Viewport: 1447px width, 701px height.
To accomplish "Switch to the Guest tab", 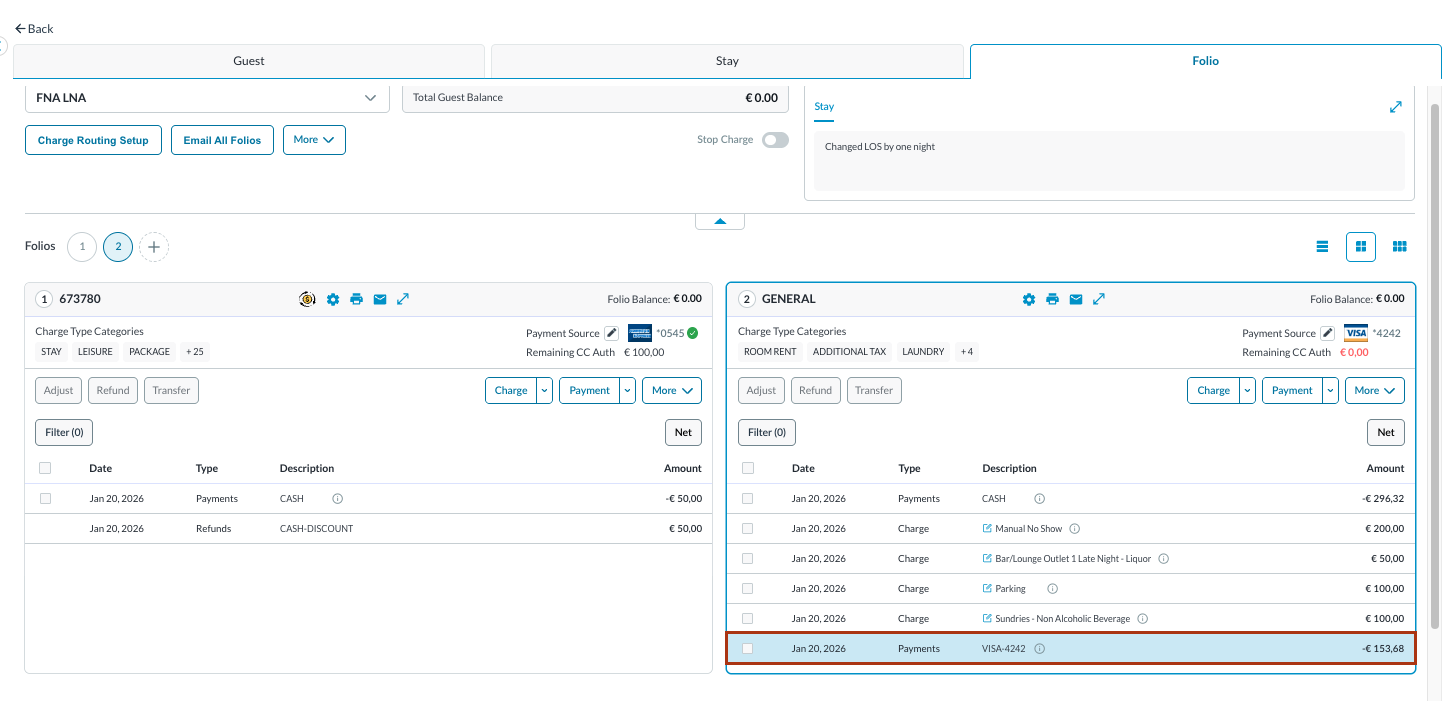I will coord(249,61).
